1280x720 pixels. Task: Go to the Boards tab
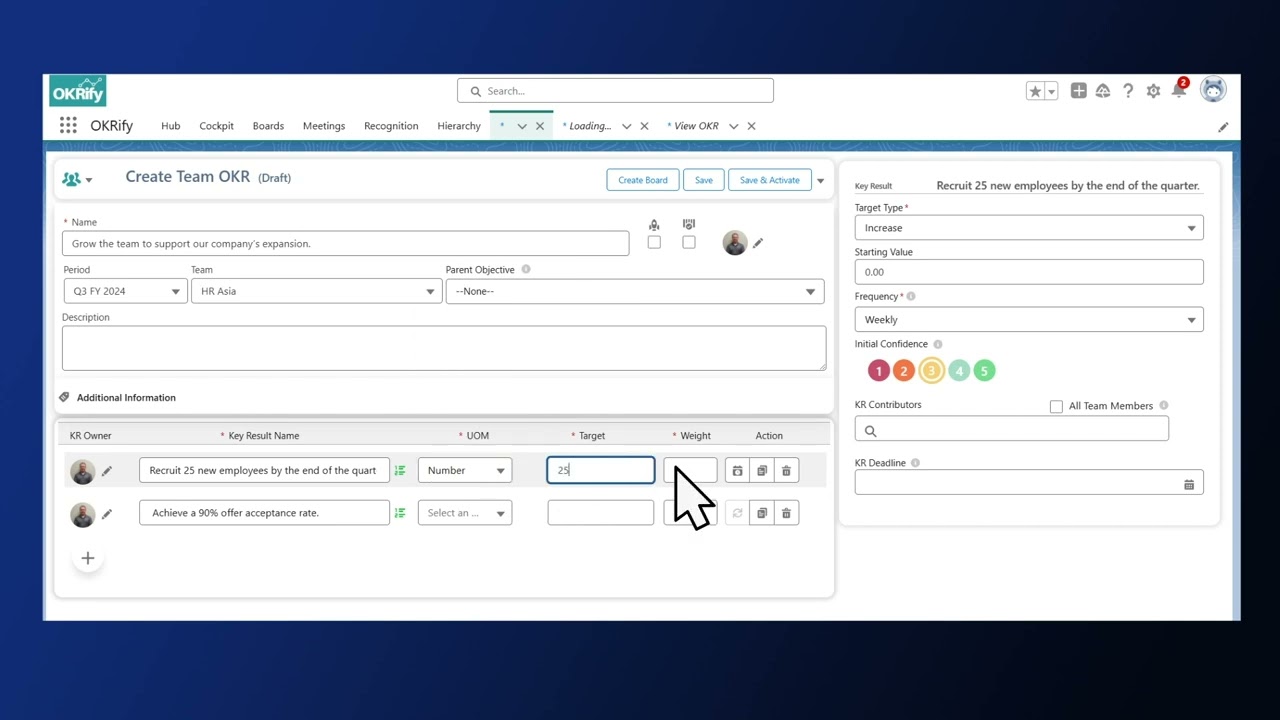[268, 126]
